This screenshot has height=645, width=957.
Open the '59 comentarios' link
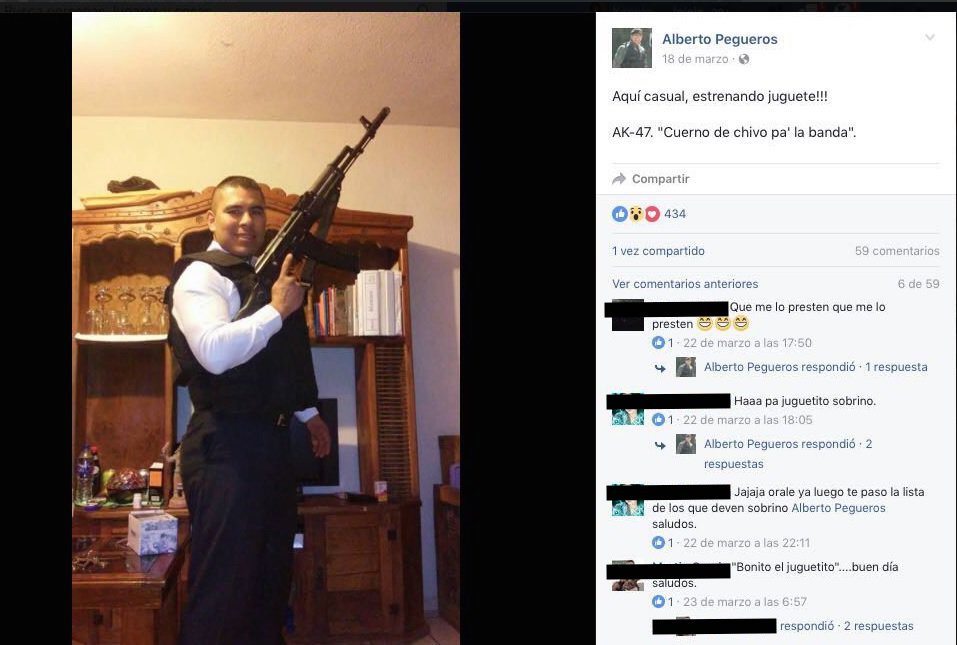(x=897, y=251)
